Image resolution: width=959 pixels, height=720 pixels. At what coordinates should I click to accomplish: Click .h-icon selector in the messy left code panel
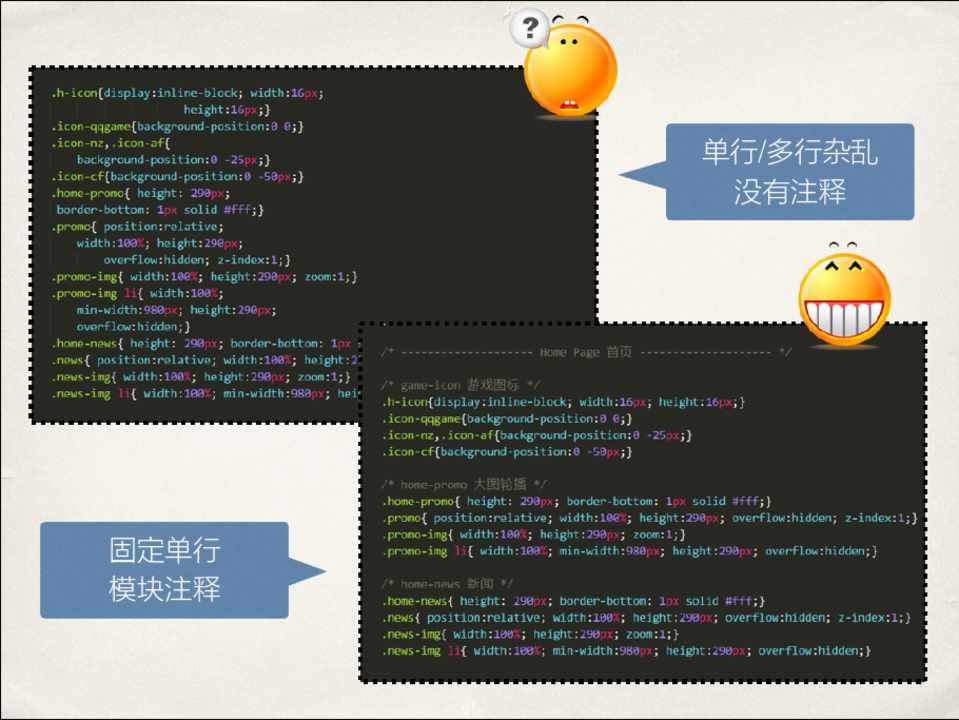(x=76, y=93)
